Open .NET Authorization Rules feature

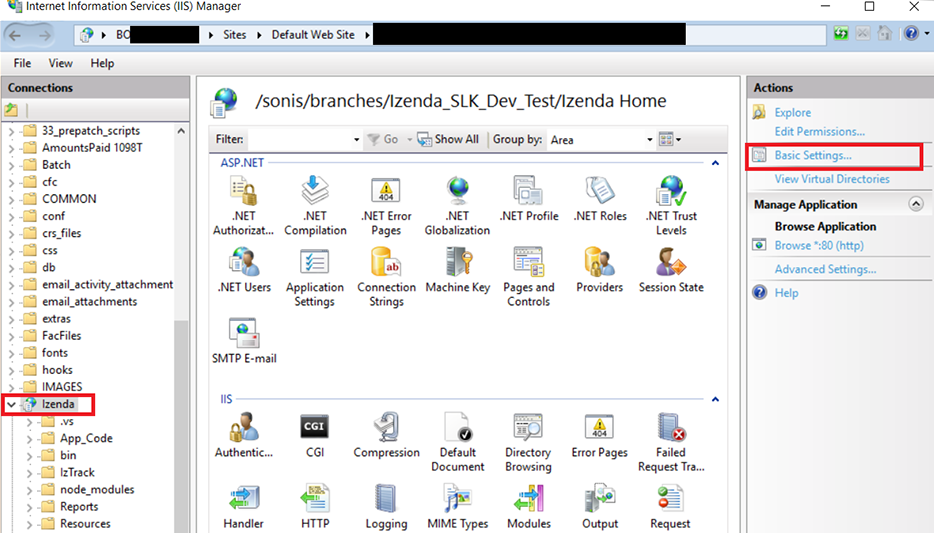pos(243,206)
